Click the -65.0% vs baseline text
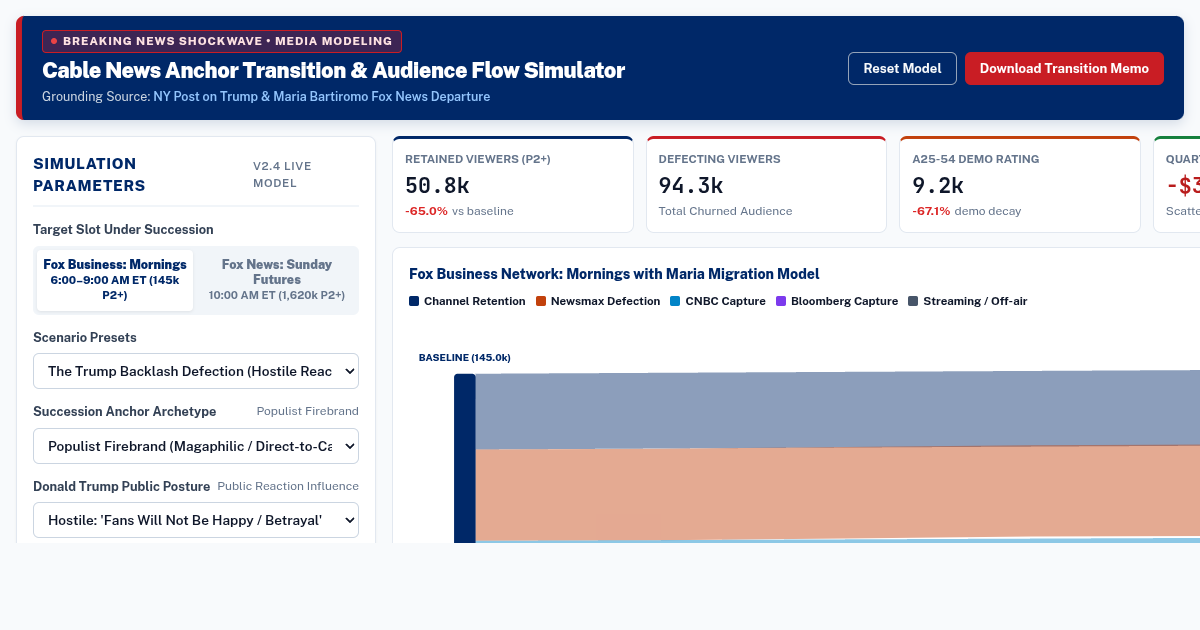1200x630 pixels. click(459, 211)
